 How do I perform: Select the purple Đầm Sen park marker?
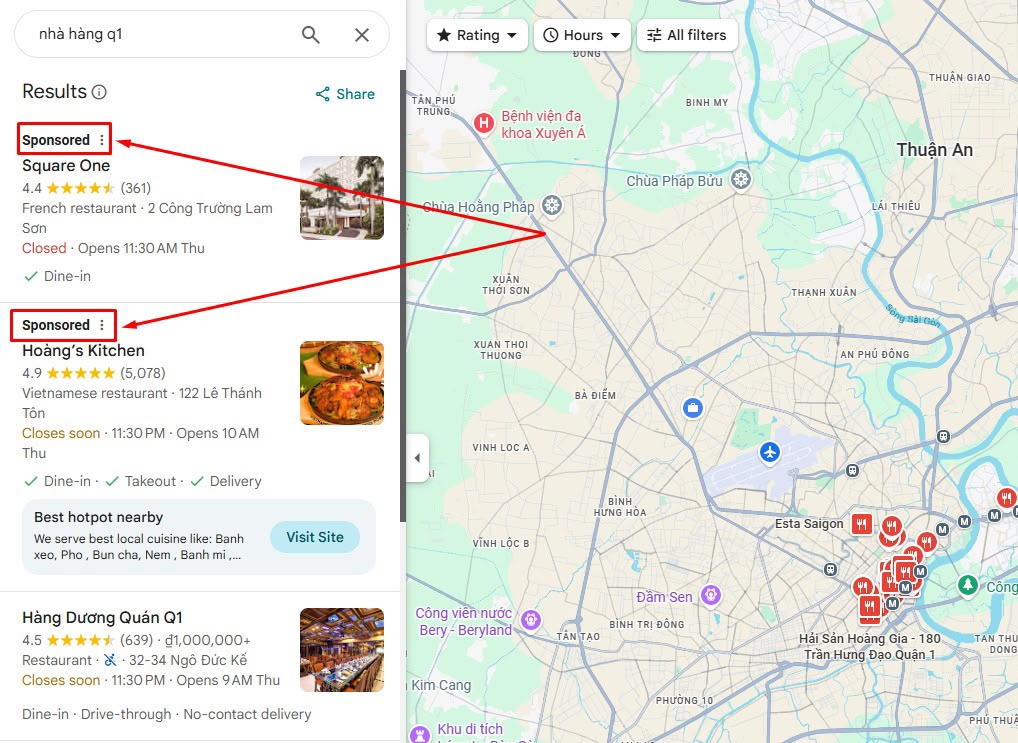point(709,595)
